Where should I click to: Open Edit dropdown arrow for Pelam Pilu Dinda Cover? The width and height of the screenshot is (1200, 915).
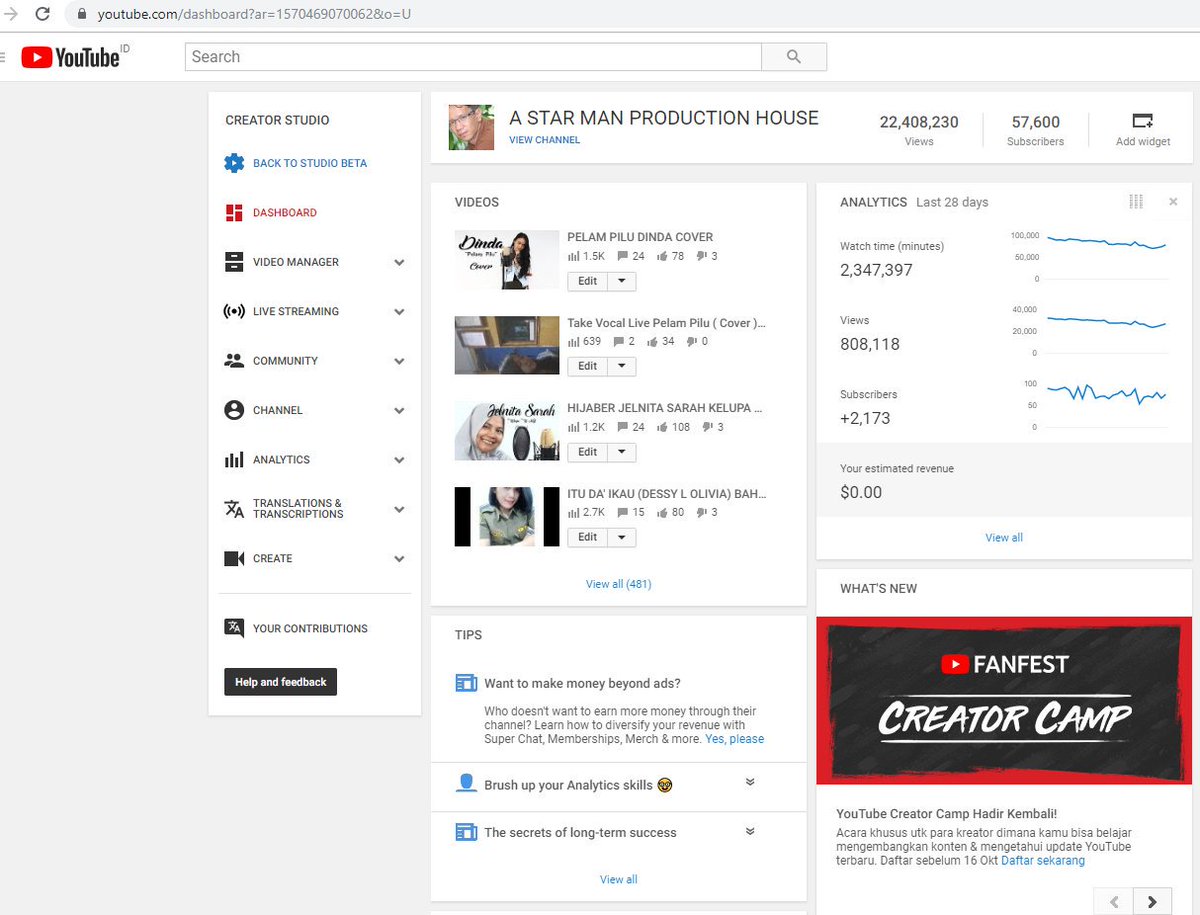point(621,281)
